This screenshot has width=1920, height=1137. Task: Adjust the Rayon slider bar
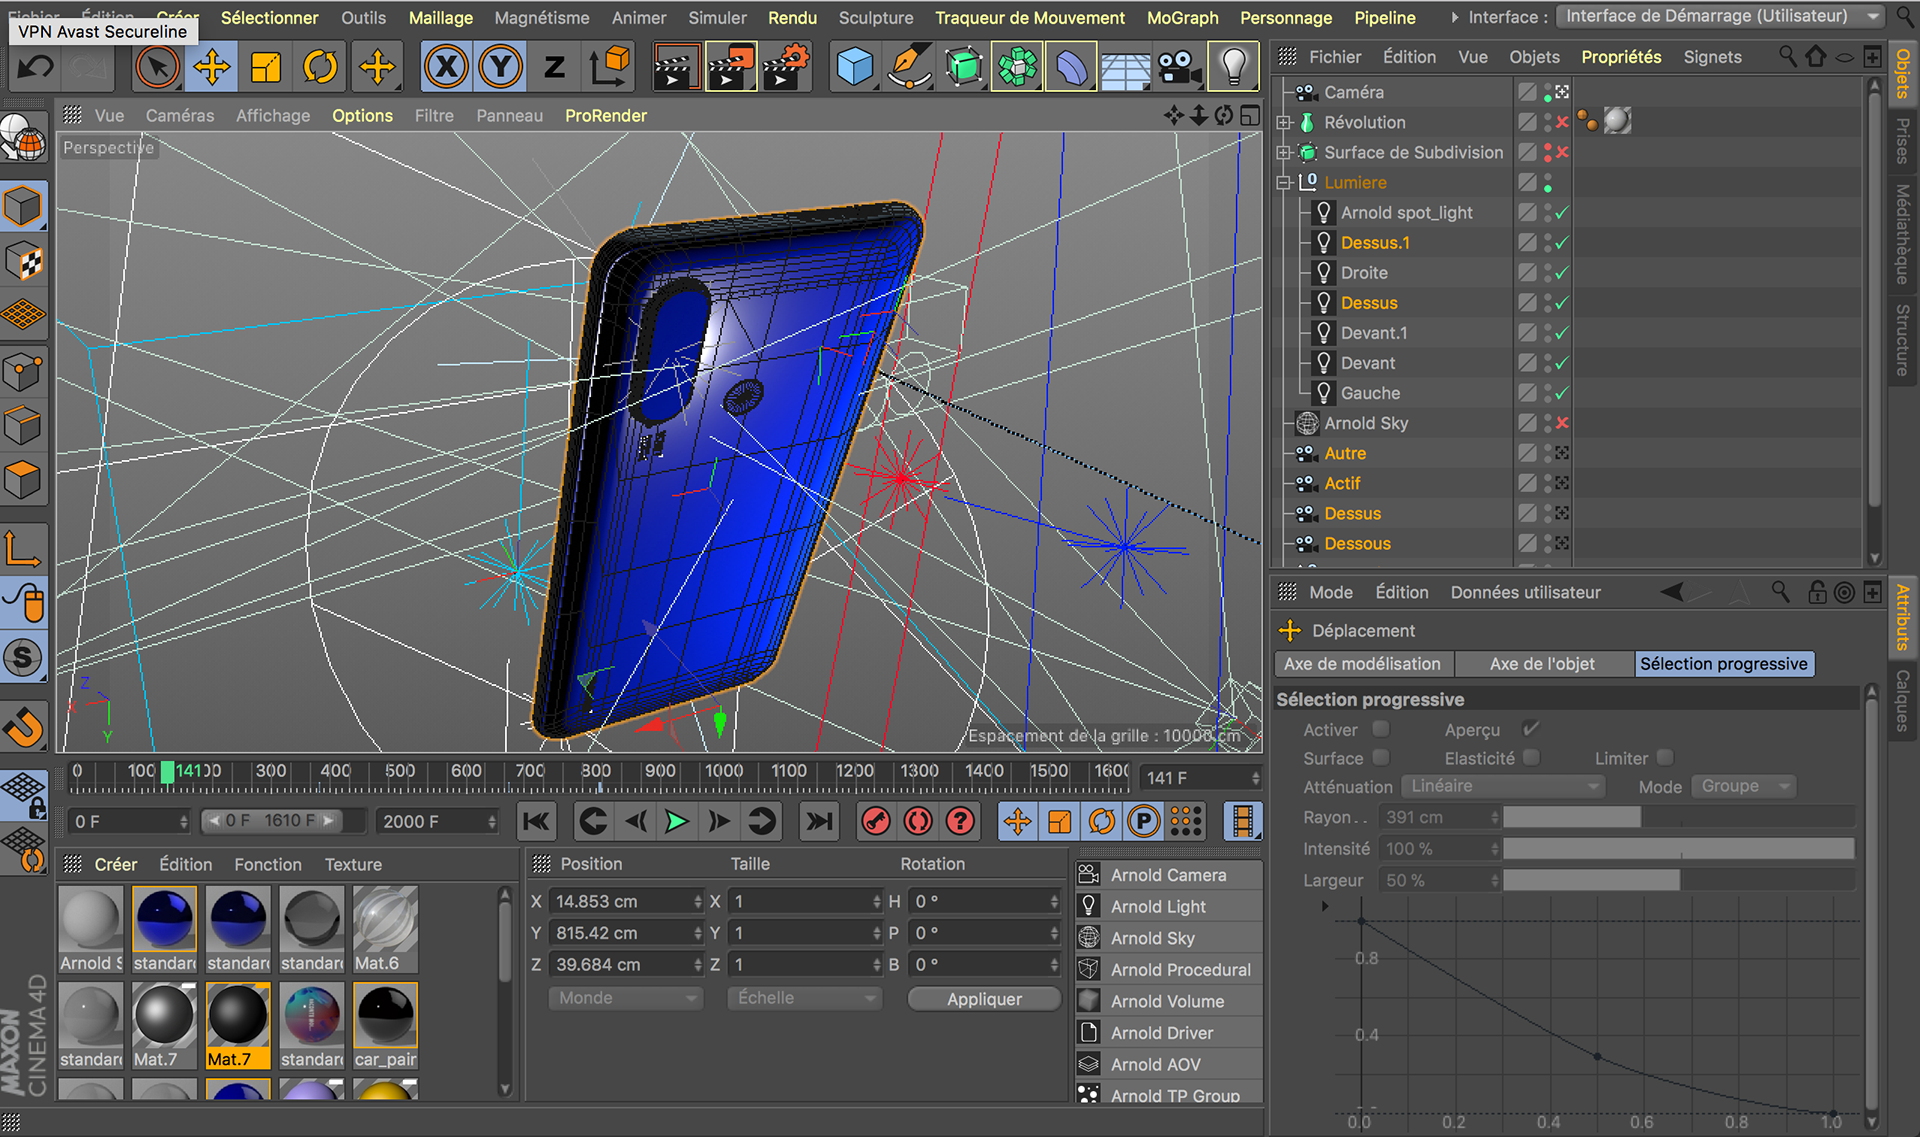[1678, 818]
